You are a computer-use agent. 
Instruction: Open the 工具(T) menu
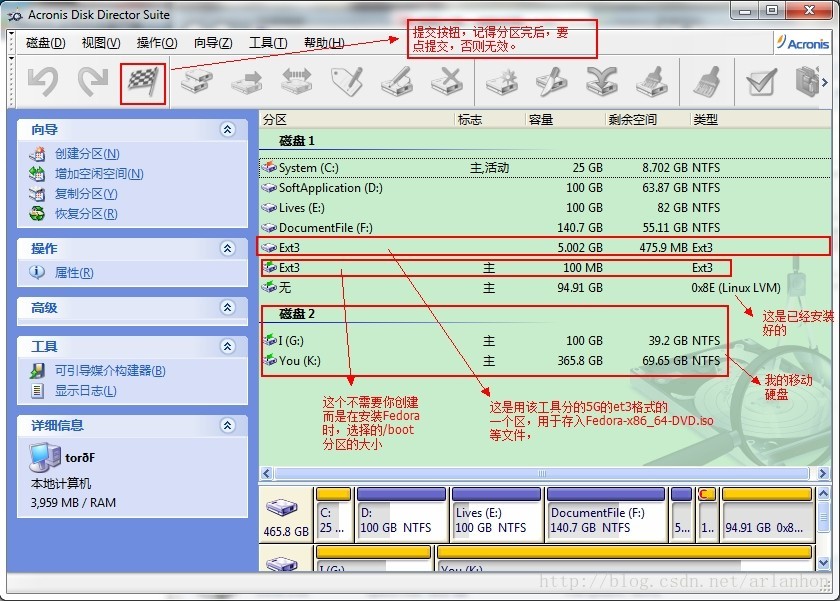pos(268,43)
